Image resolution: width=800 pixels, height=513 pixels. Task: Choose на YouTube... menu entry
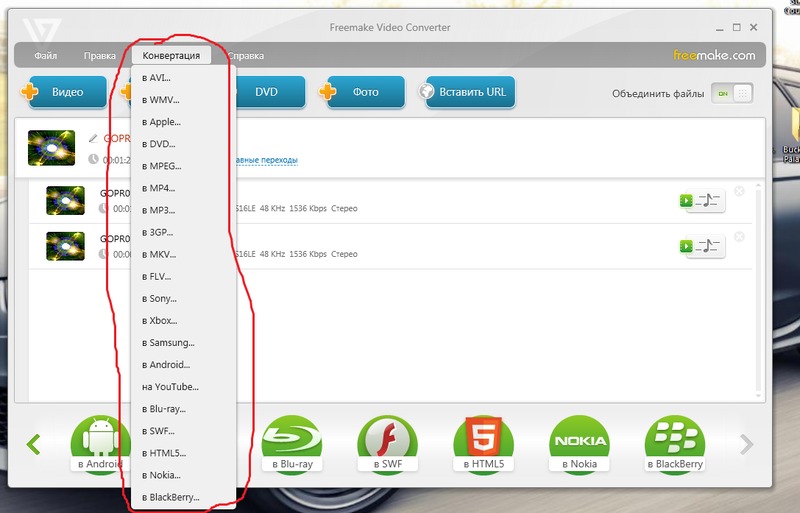coord(183,386)
